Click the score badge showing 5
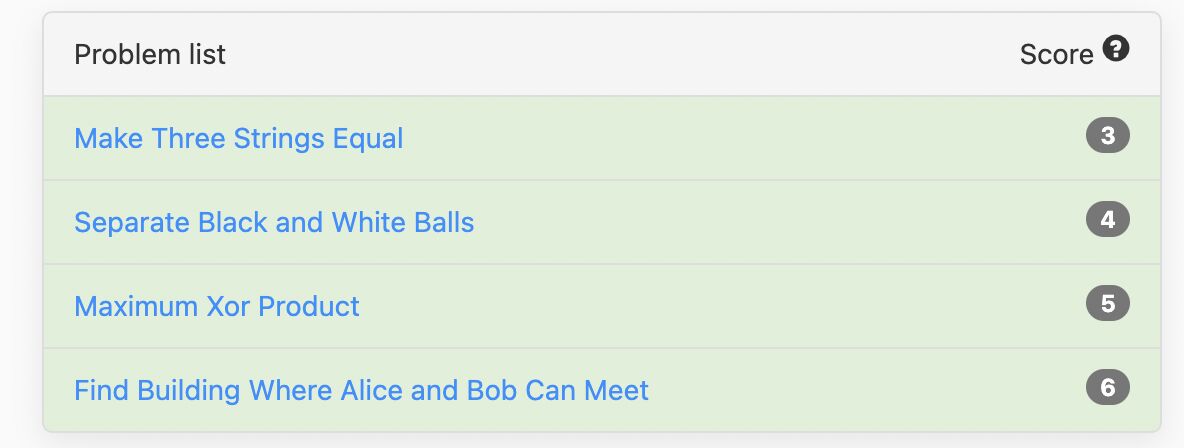The width and height of the screenshot is (1184, 448). point(1108,304)
